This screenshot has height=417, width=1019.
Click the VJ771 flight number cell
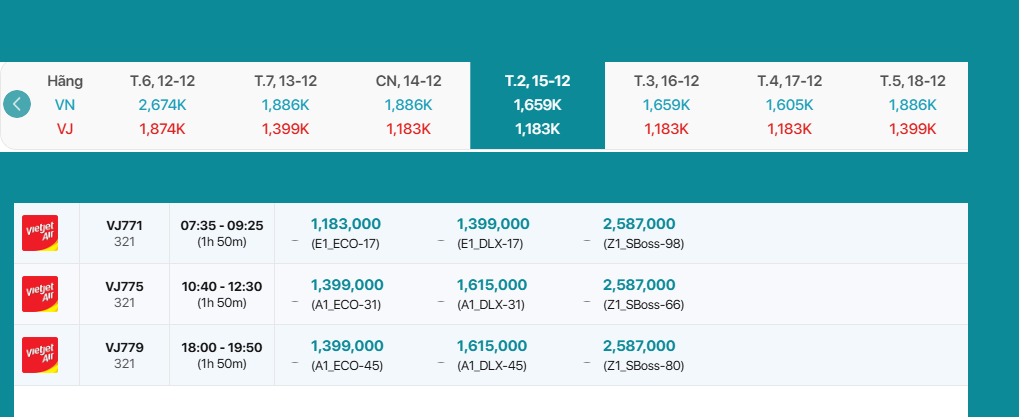click(x=124, y=233)
